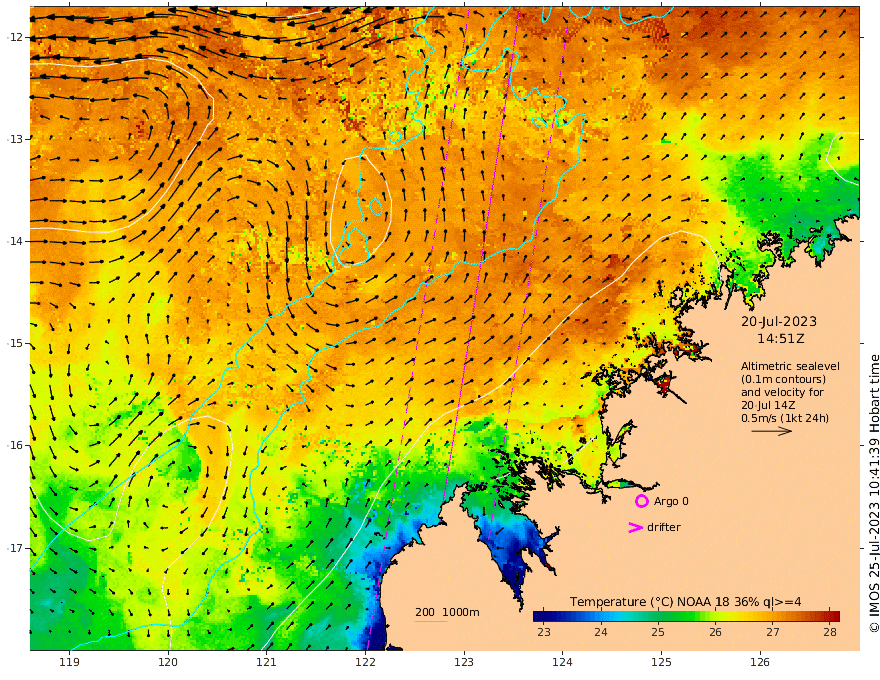880x680 pixels.
Task: Click latitude axis label -17
Action: coord(15,548)
